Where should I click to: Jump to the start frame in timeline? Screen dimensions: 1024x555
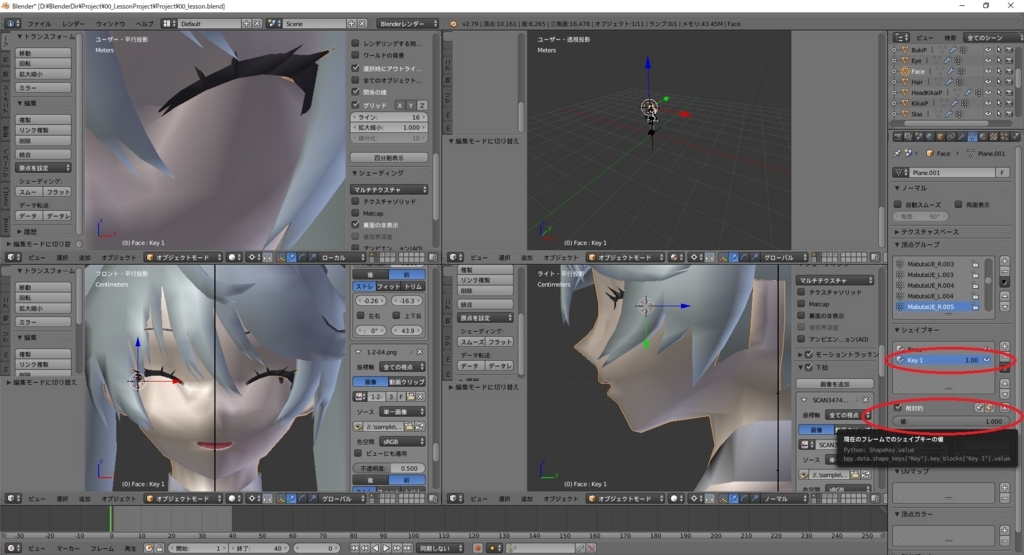click(x=353, y=548)
